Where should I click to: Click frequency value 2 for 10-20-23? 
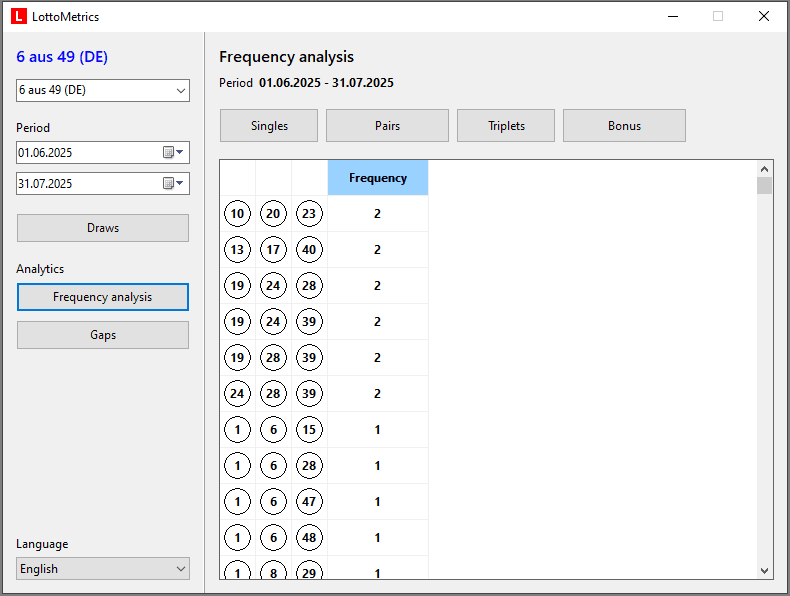377,214
